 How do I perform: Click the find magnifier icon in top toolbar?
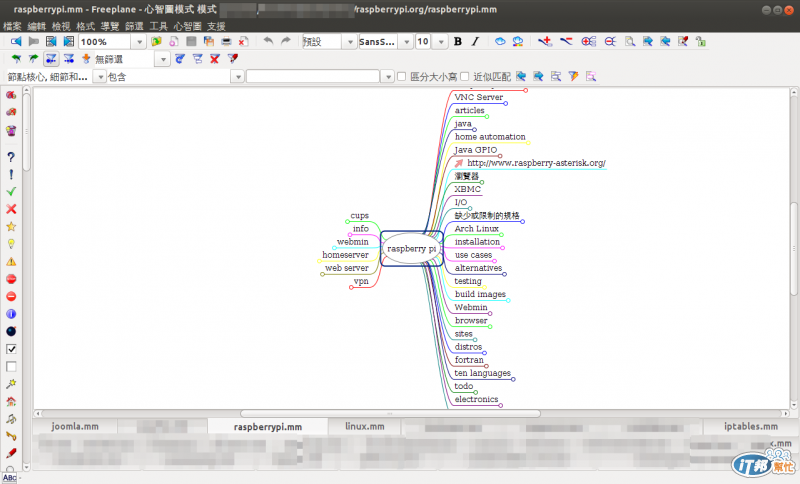coord(630,41)
